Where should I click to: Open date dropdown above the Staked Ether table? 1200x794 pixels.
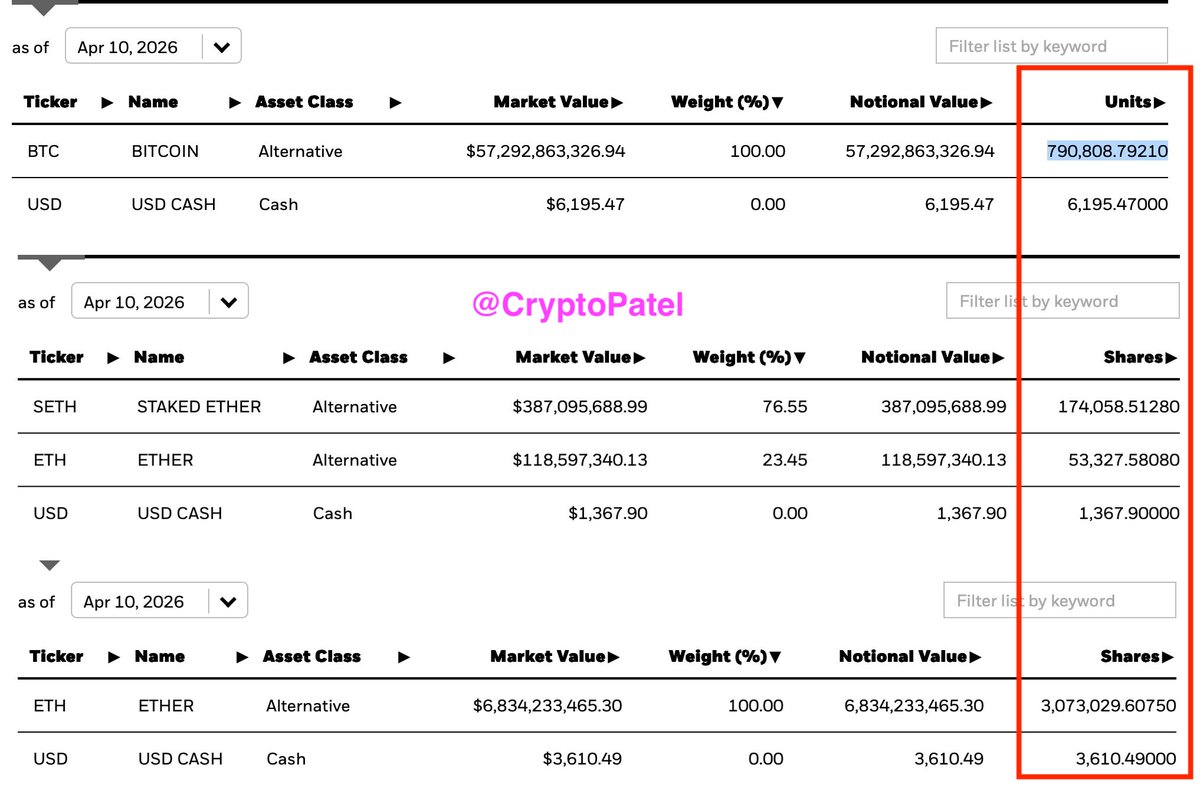229,302
